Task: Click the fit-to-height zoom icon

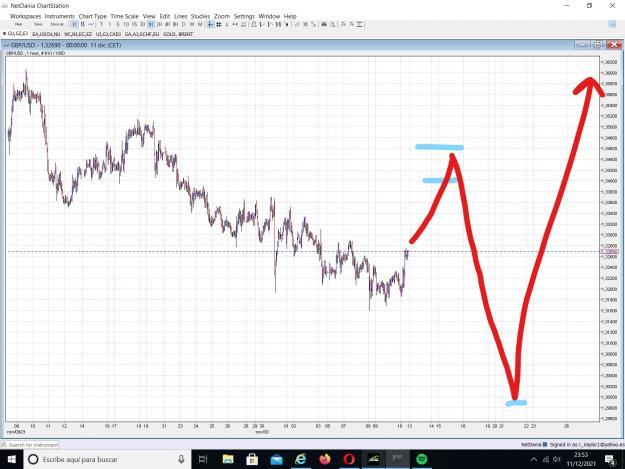Action: (x=360, y=24)
